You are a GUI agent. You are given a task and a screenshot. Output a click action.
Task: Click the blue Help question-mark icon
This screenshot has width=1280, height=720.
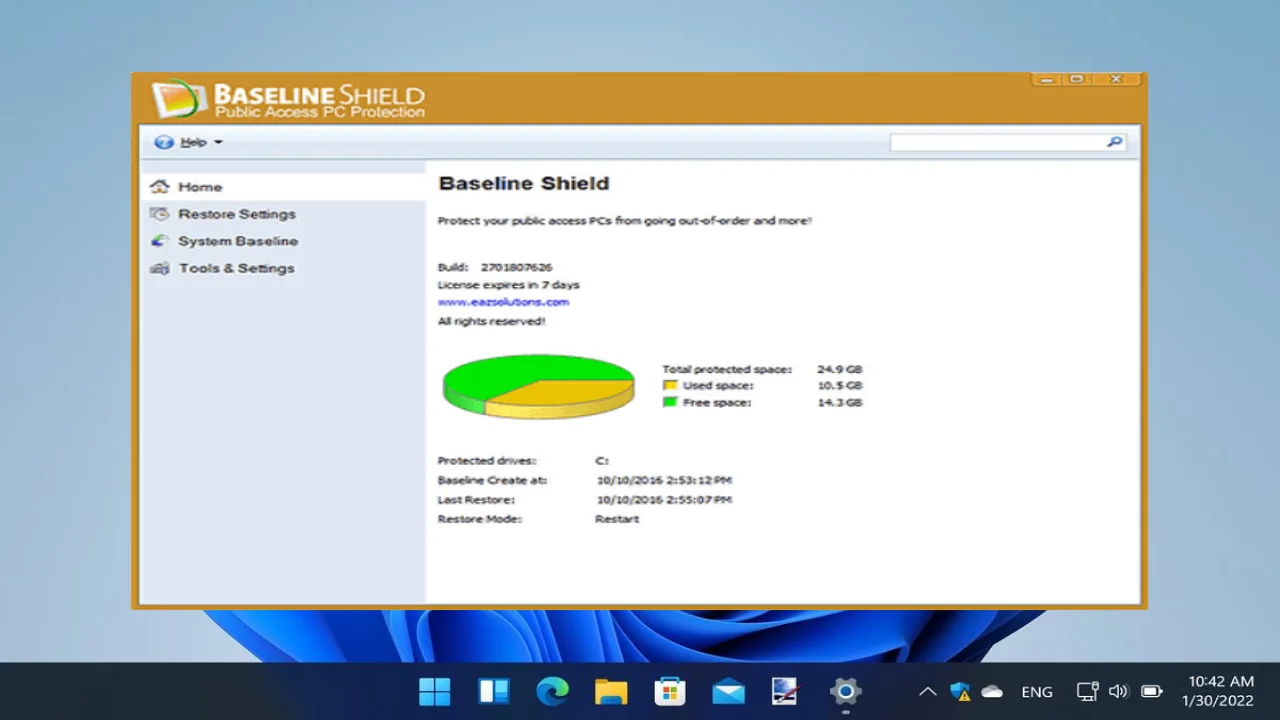pos(163,142)
